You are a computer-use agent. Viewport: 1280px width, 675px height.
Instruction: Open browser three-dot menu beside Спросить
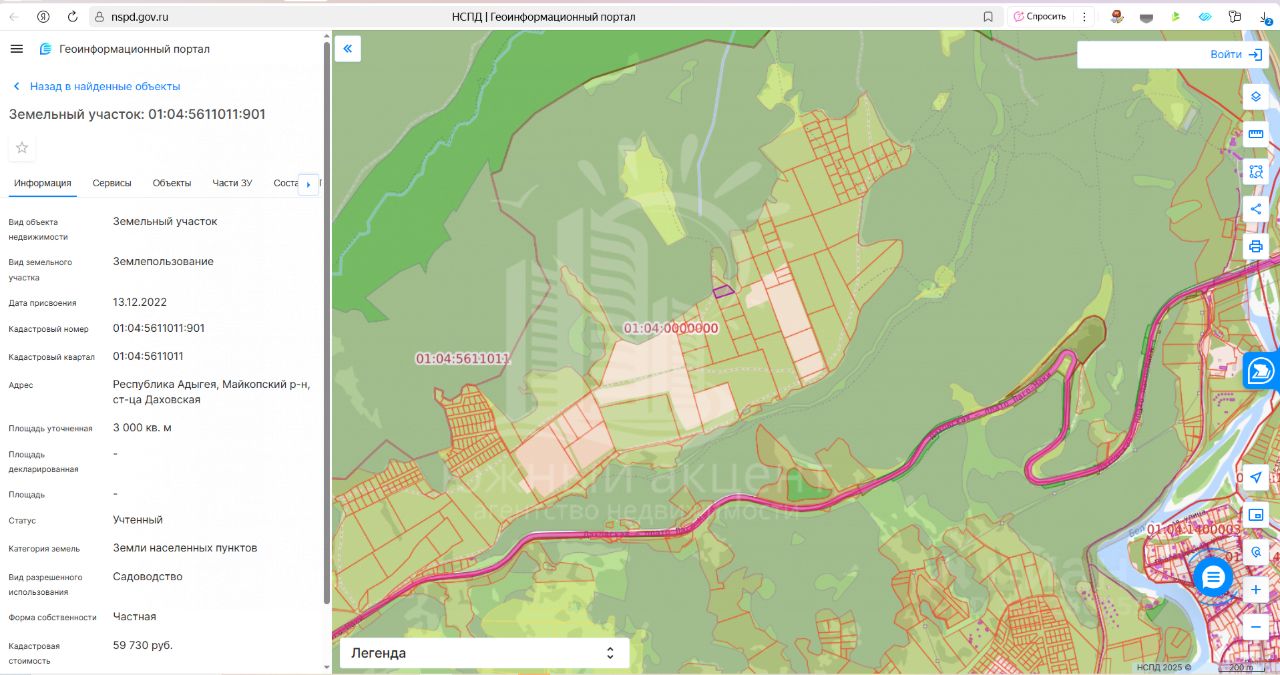click(x=1084, y=16)
